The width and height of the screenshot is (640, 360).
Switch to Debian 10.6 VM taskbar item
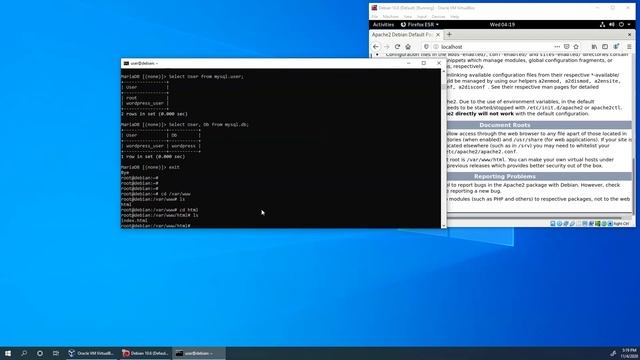[145, 353]
